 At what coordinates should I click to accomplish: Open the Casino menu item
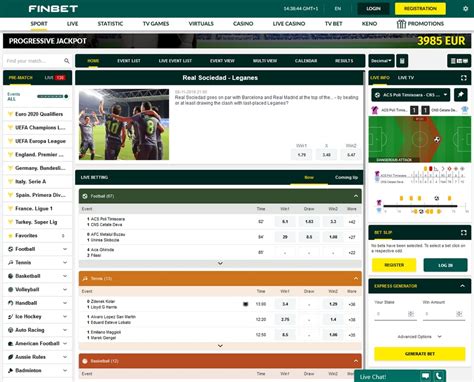[243, 24]
